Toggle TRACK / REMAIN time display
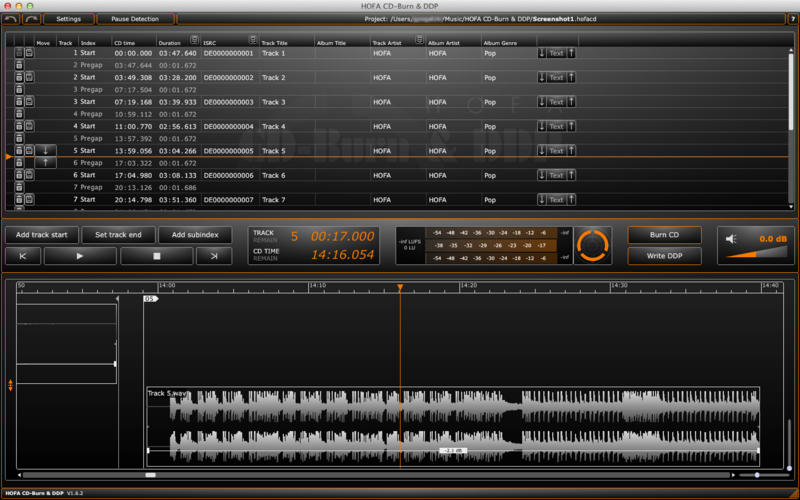The width and height of the screenshot is (800, 500). coord(265,236)
